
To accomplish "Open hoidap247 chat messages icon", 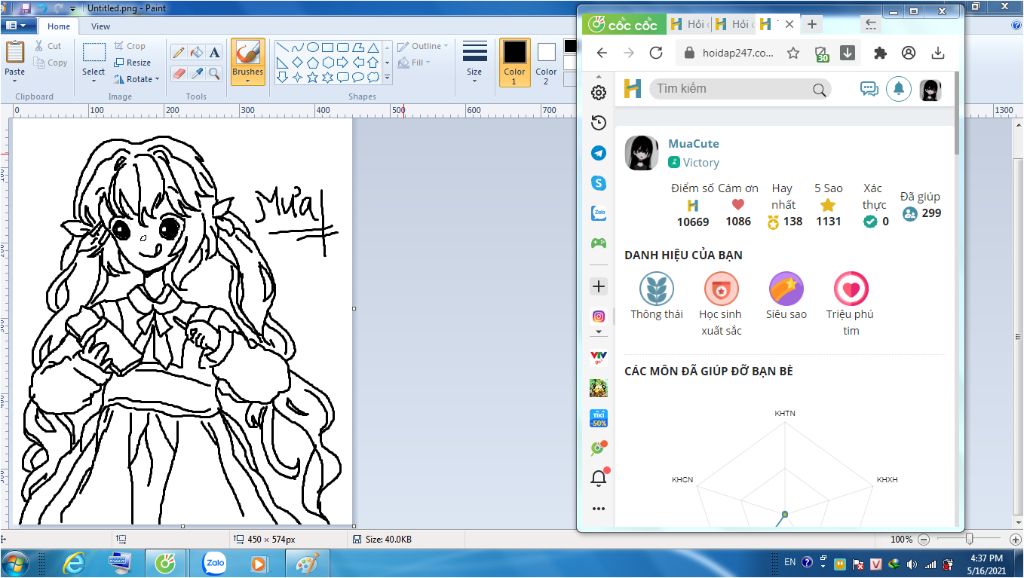I will tap(869, 89).
